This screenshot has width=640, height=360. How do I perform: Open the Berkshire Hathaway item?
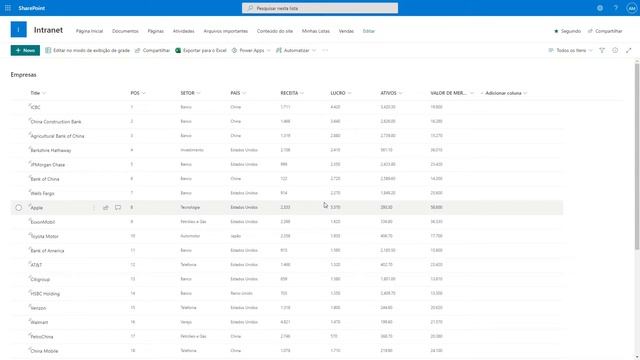click(51, 150)
